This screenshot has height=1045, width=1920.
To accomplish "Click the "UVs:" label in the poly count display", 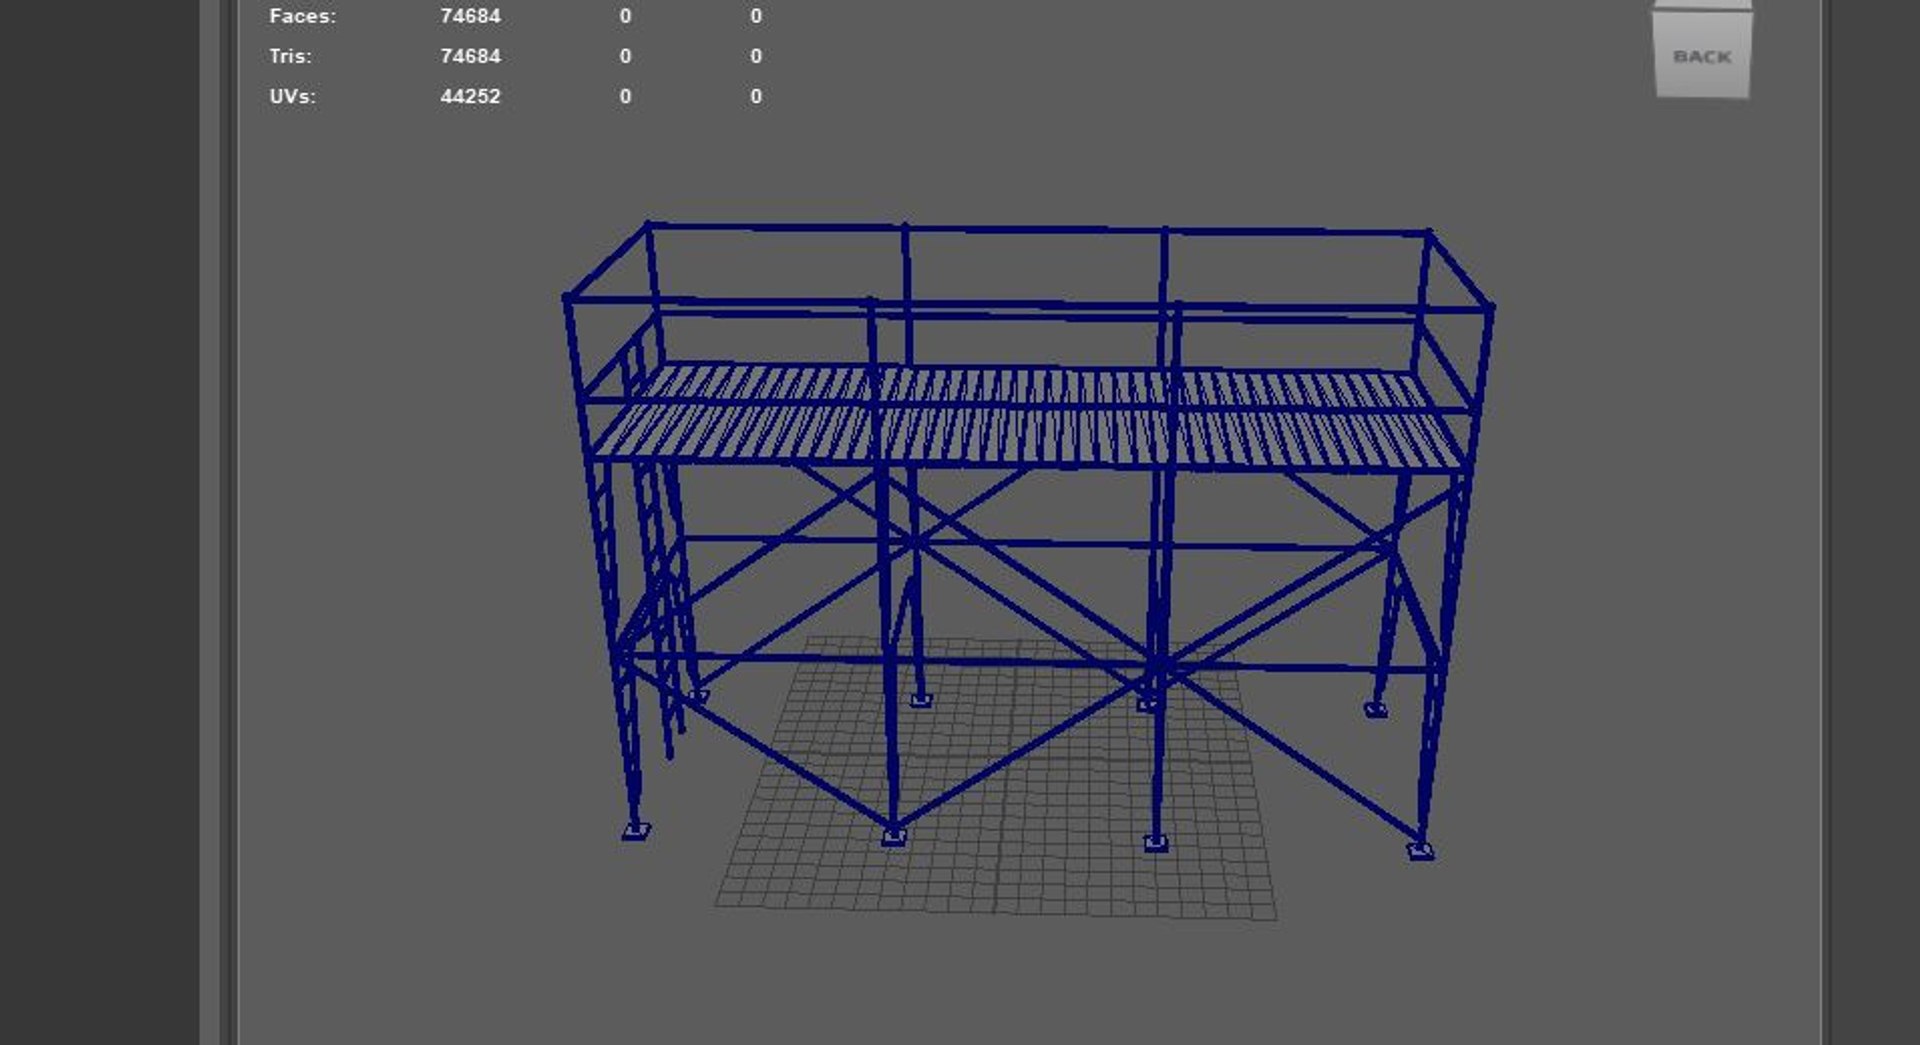I will [x=292, y=96].
